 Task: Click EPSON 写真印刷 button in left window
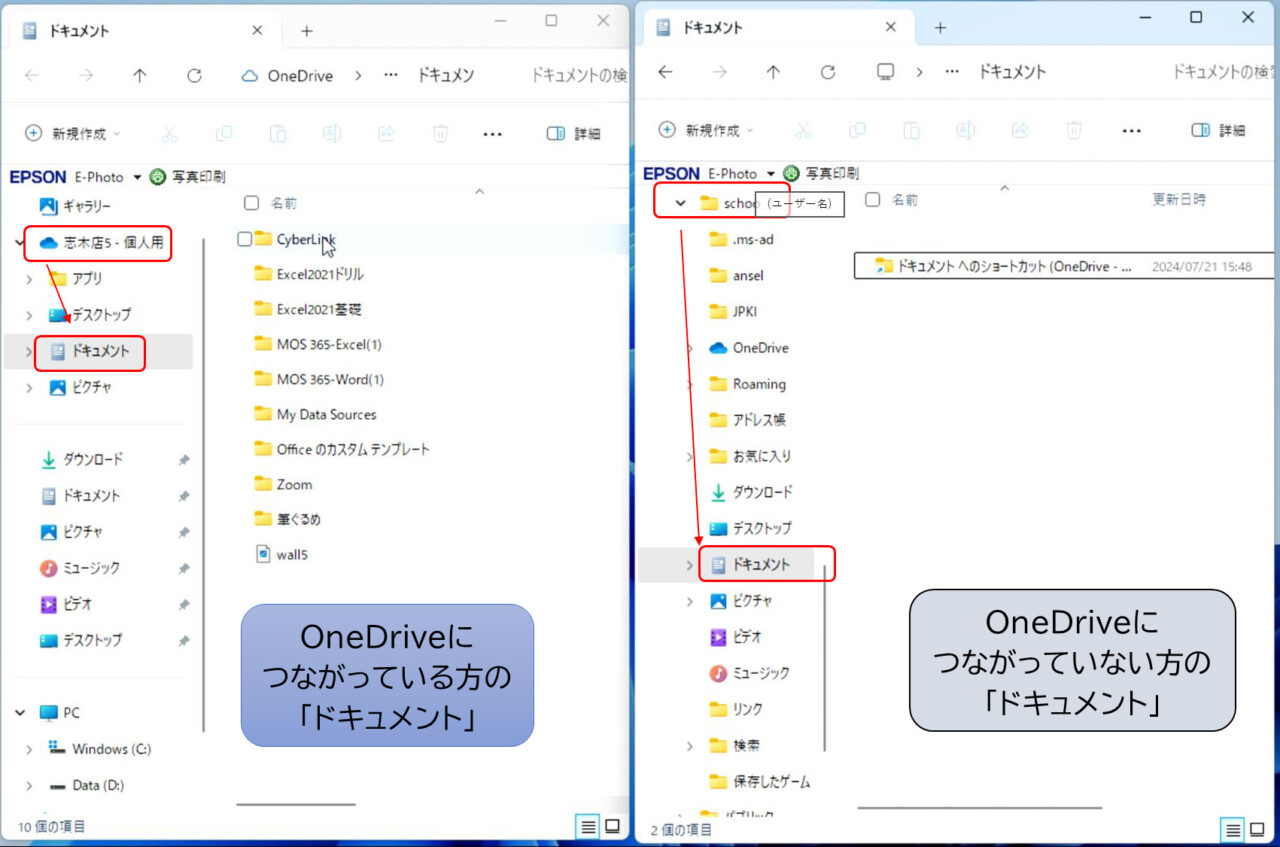187,177
